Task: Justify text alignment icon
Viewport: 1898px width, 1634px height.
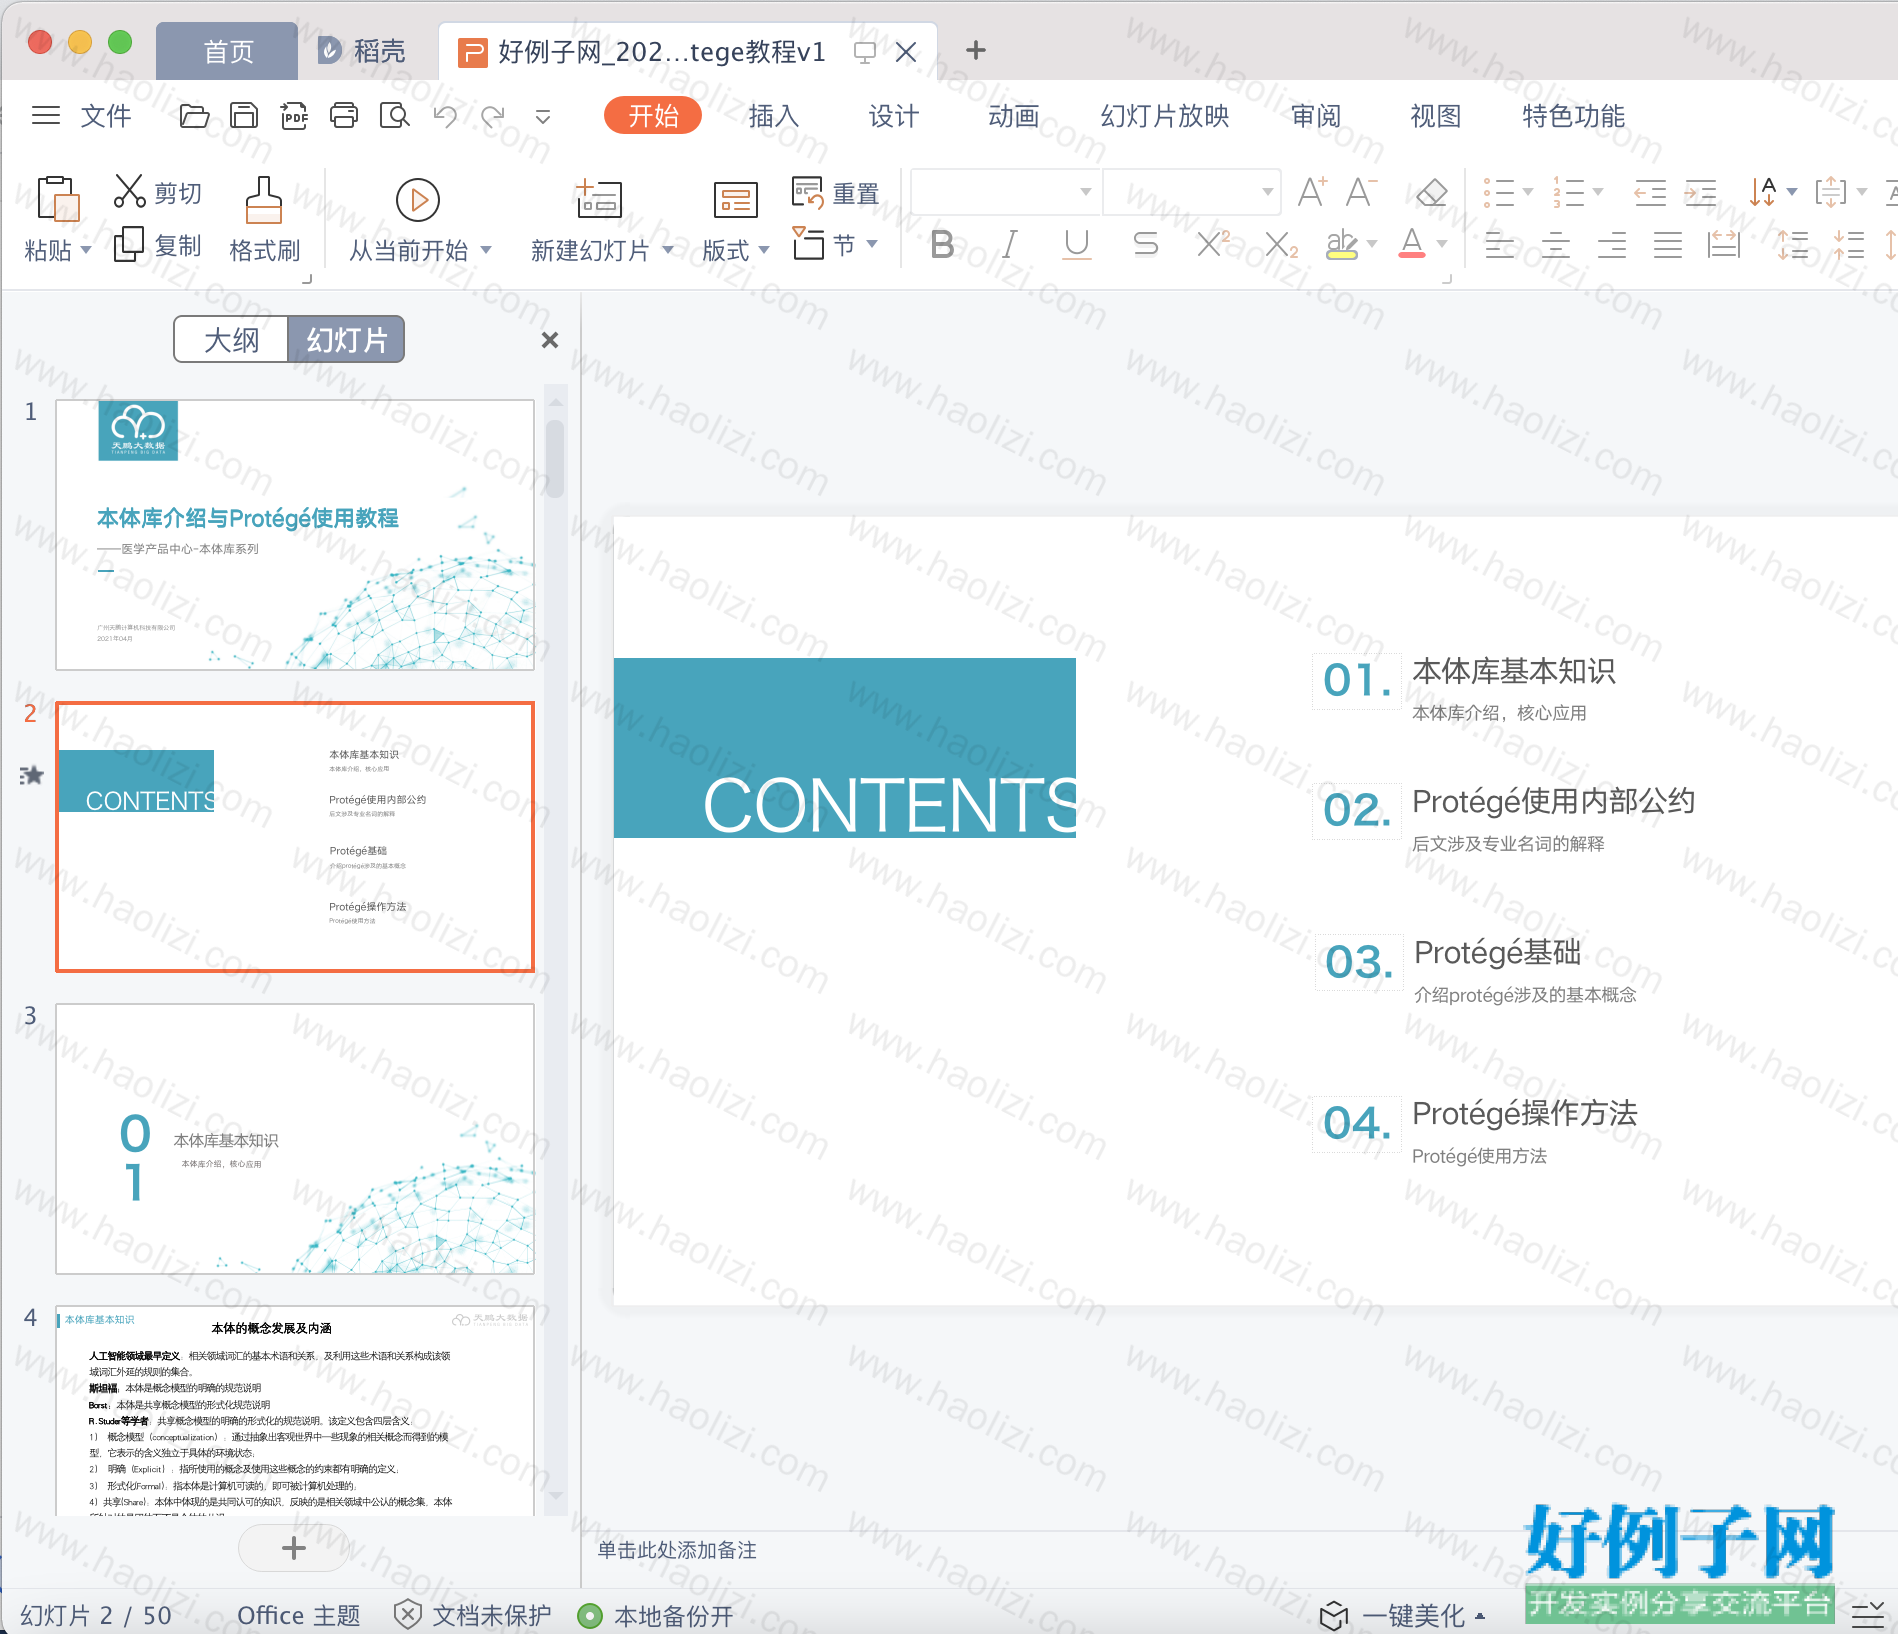Action: (1667, 245)
